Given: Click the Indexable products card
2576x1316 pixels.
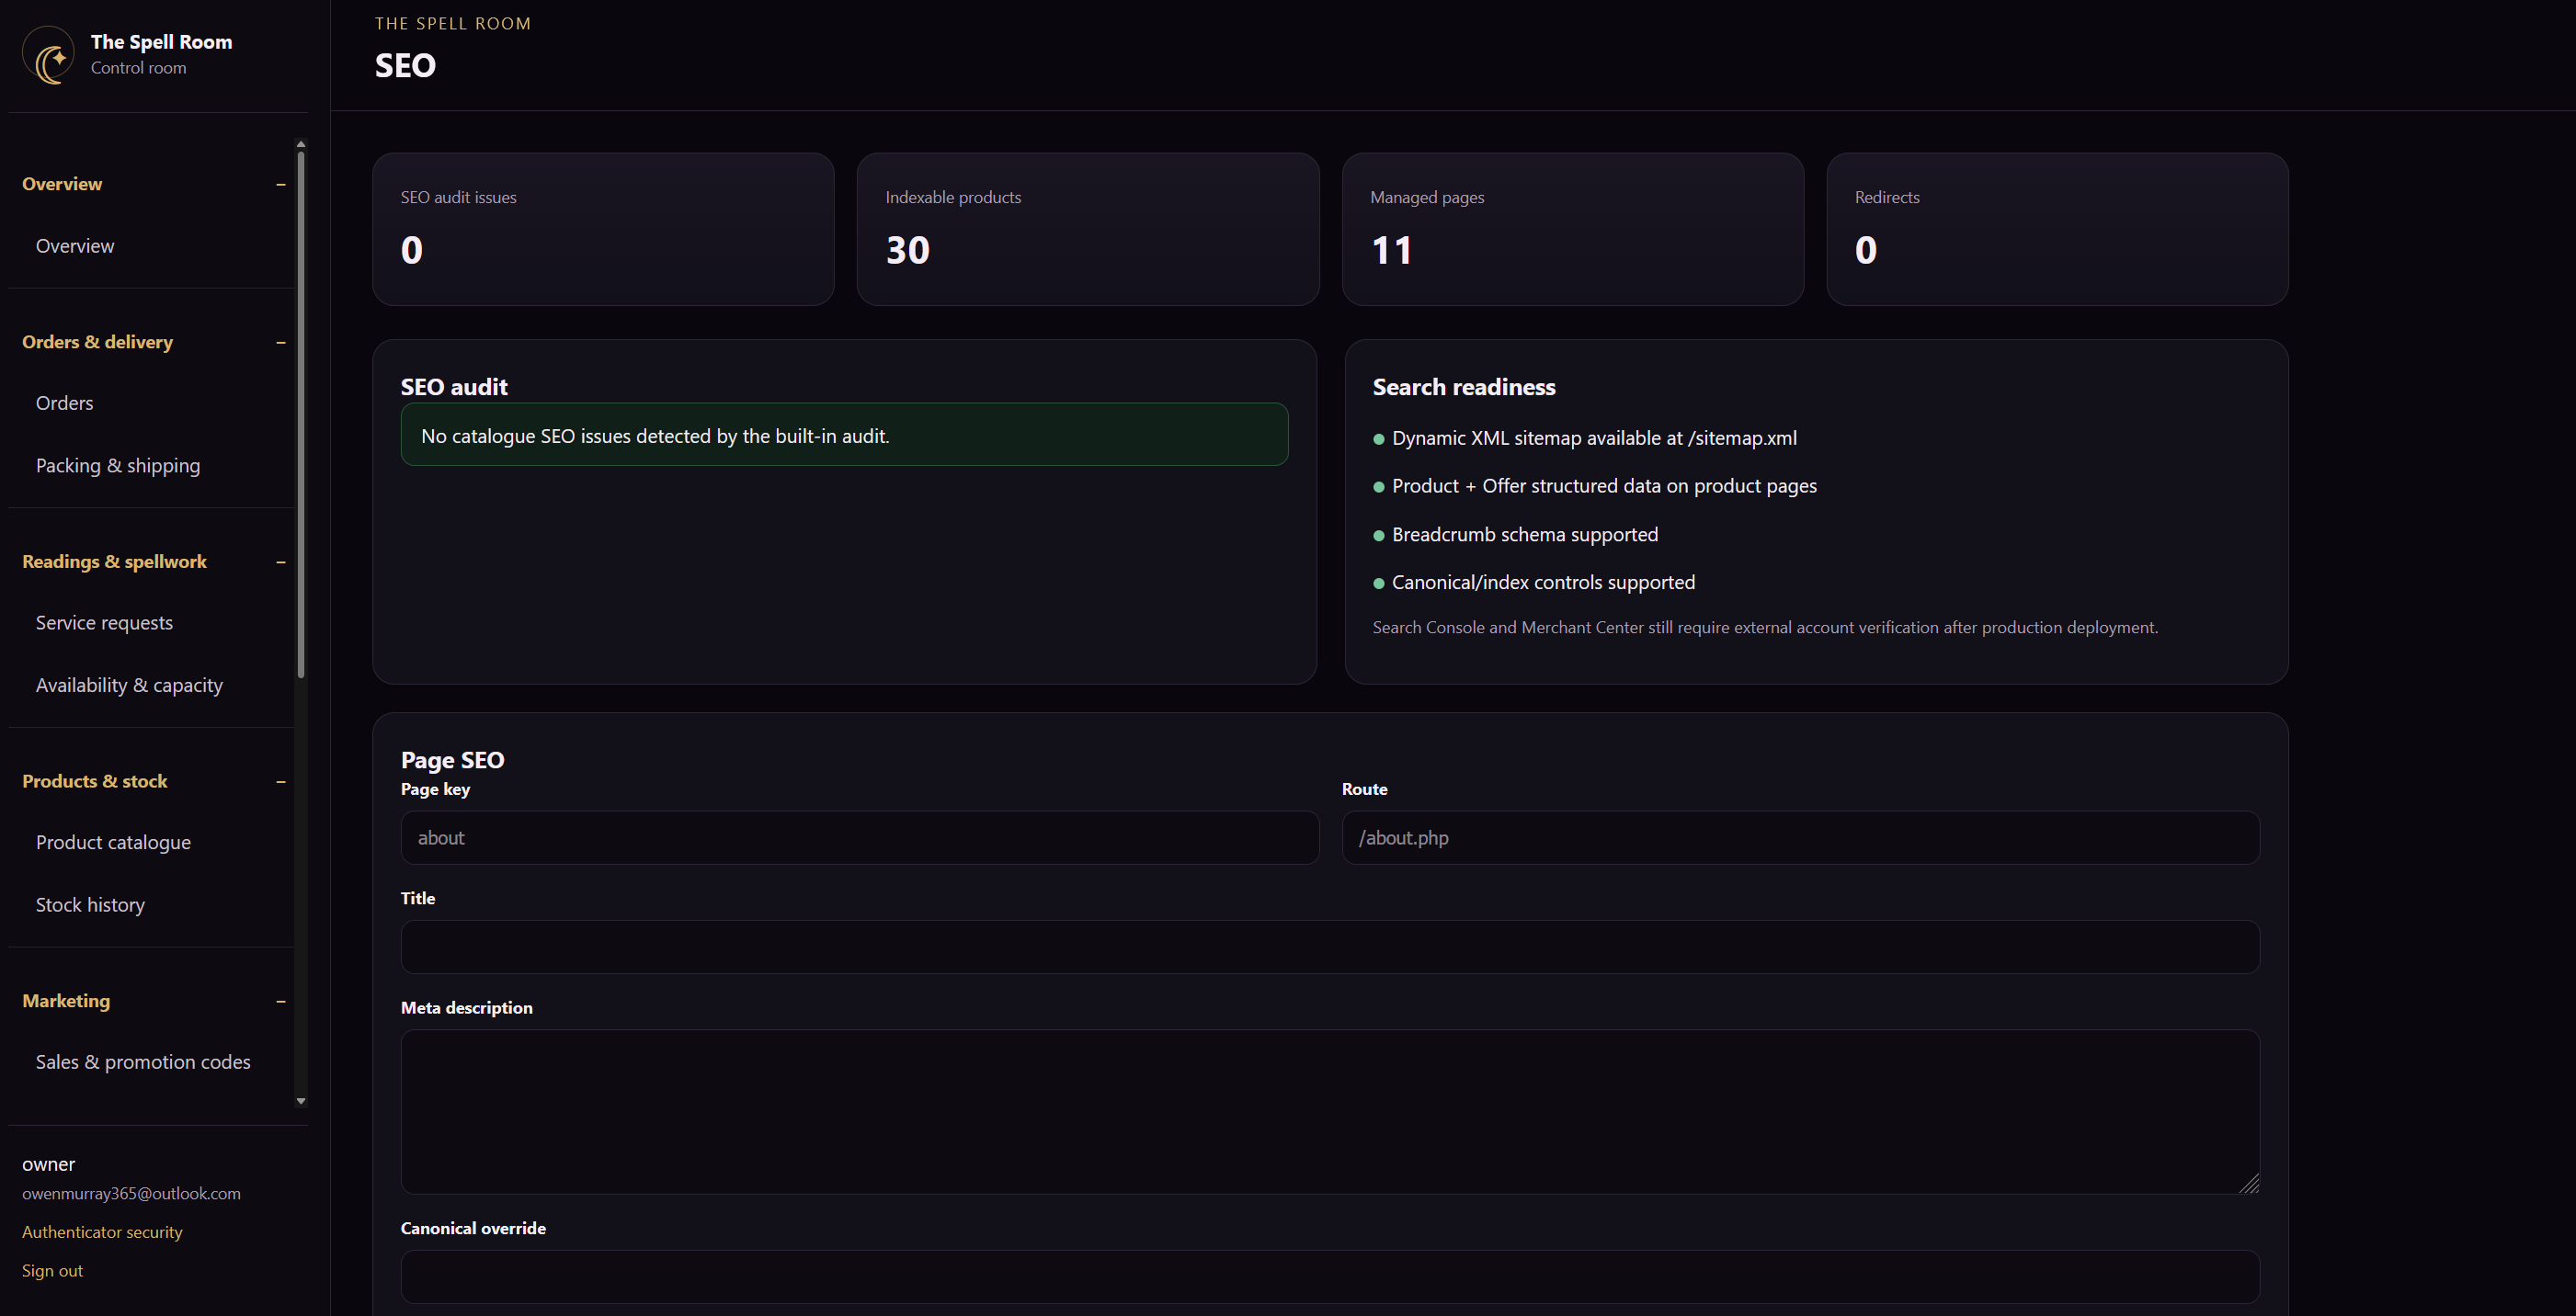Looking at the screenshot, I should [1088, 229].
